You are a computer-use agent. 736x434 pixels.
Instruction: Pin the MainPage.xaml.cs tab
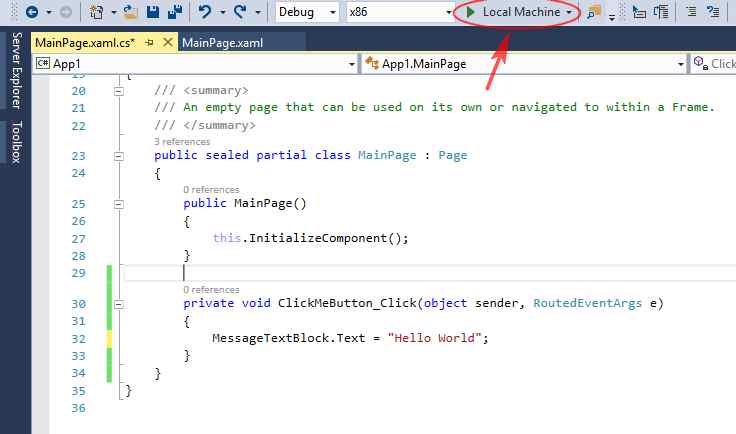(150, 43)
